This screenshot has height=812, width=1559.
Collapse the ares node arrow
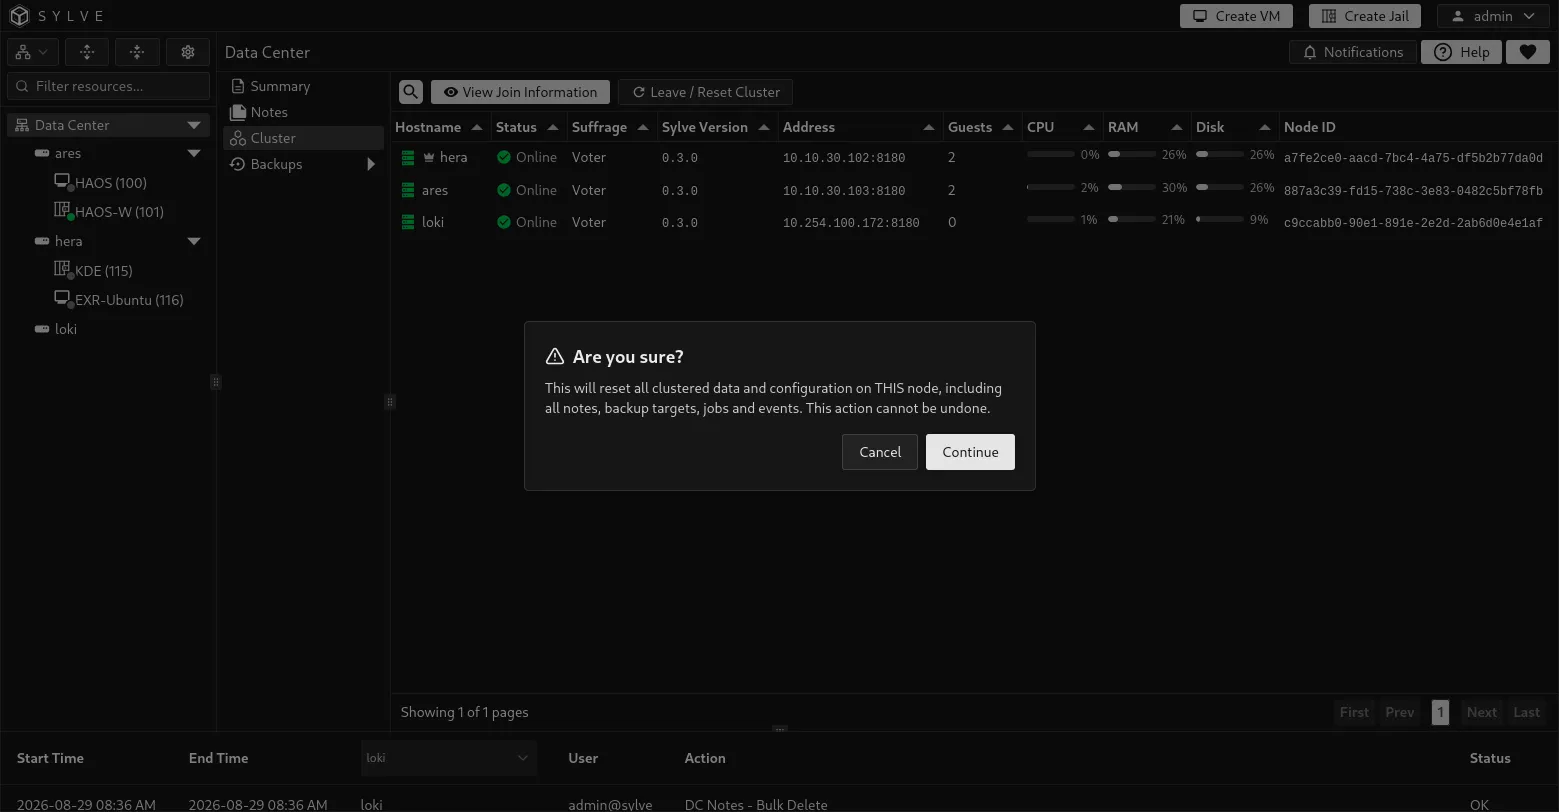tap(194, 153)
